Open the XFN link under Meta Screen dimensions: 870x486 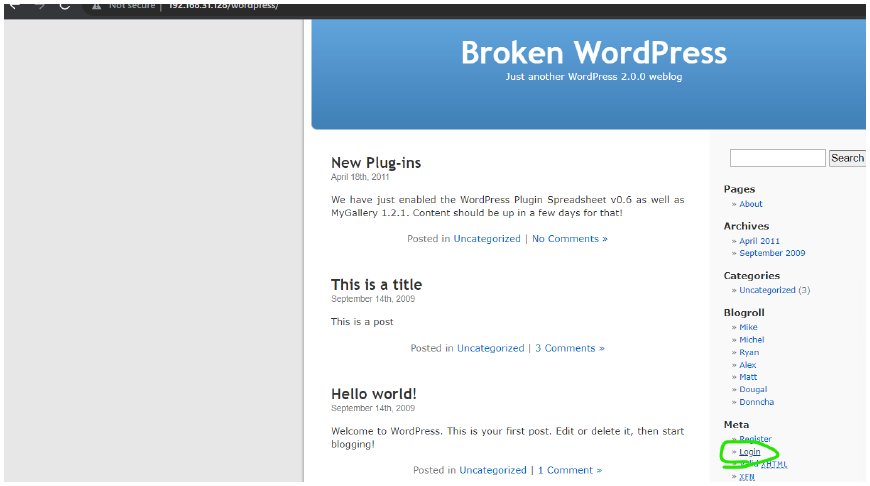tap(747, 477)
